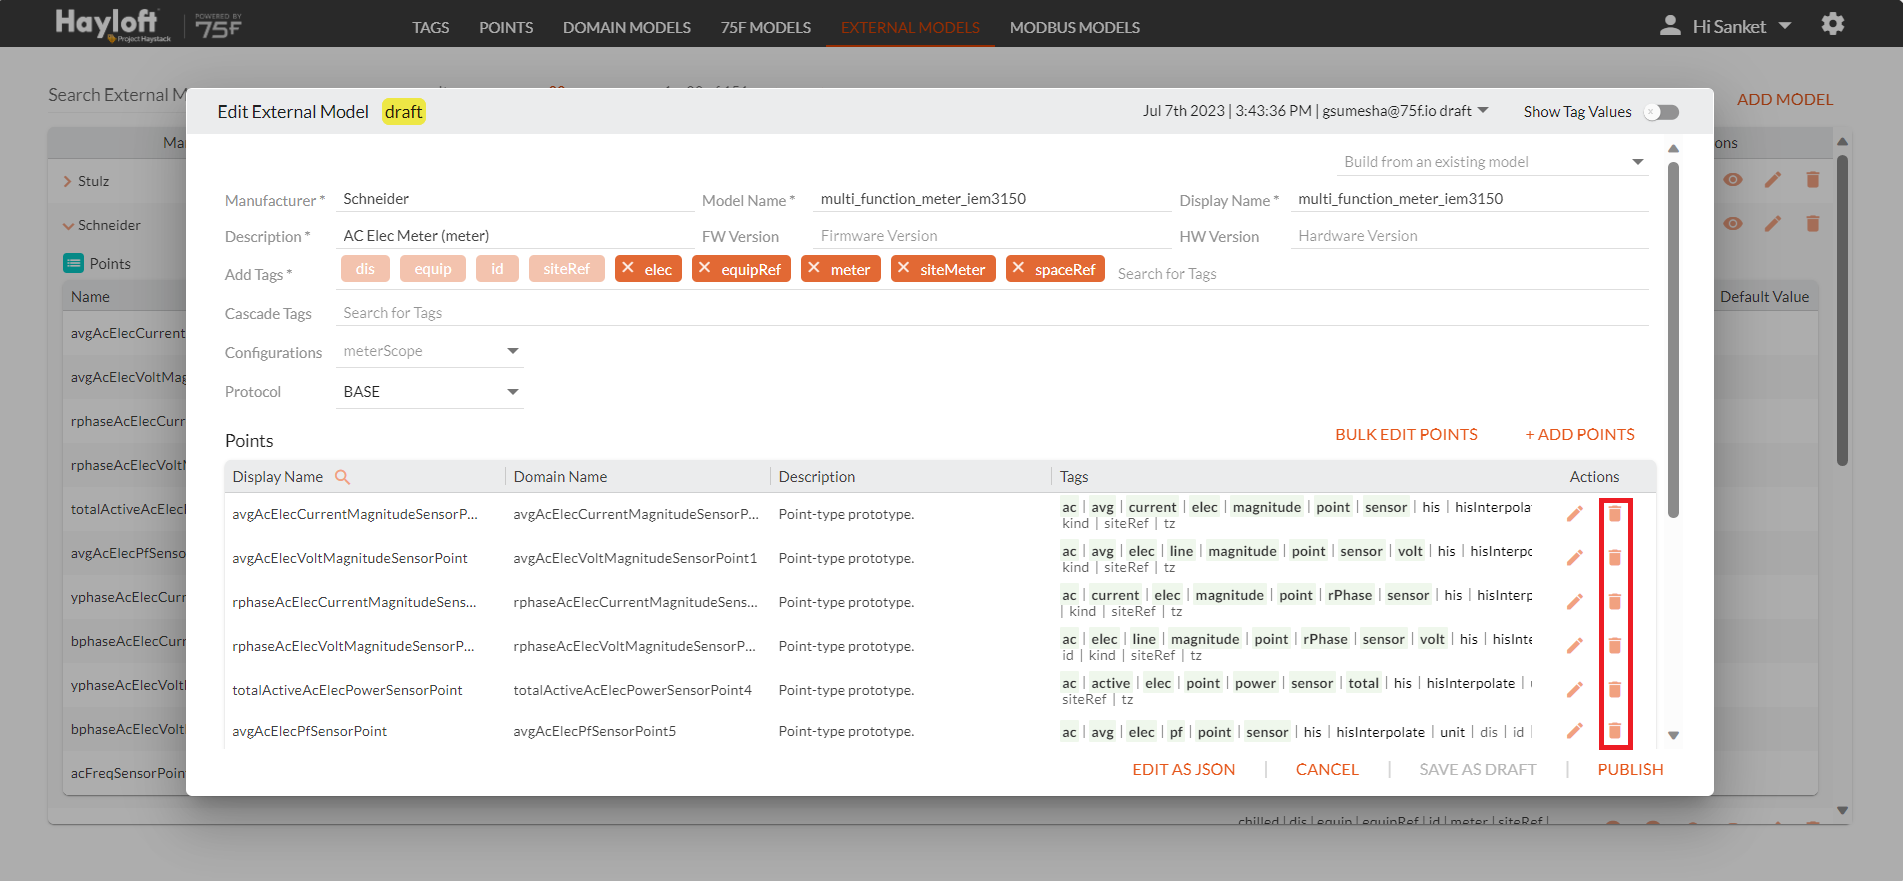Click the dialog scroll down arrow
This screenshot has height=881, width=1903.
pyautogui.click(x=1673, y=735)
